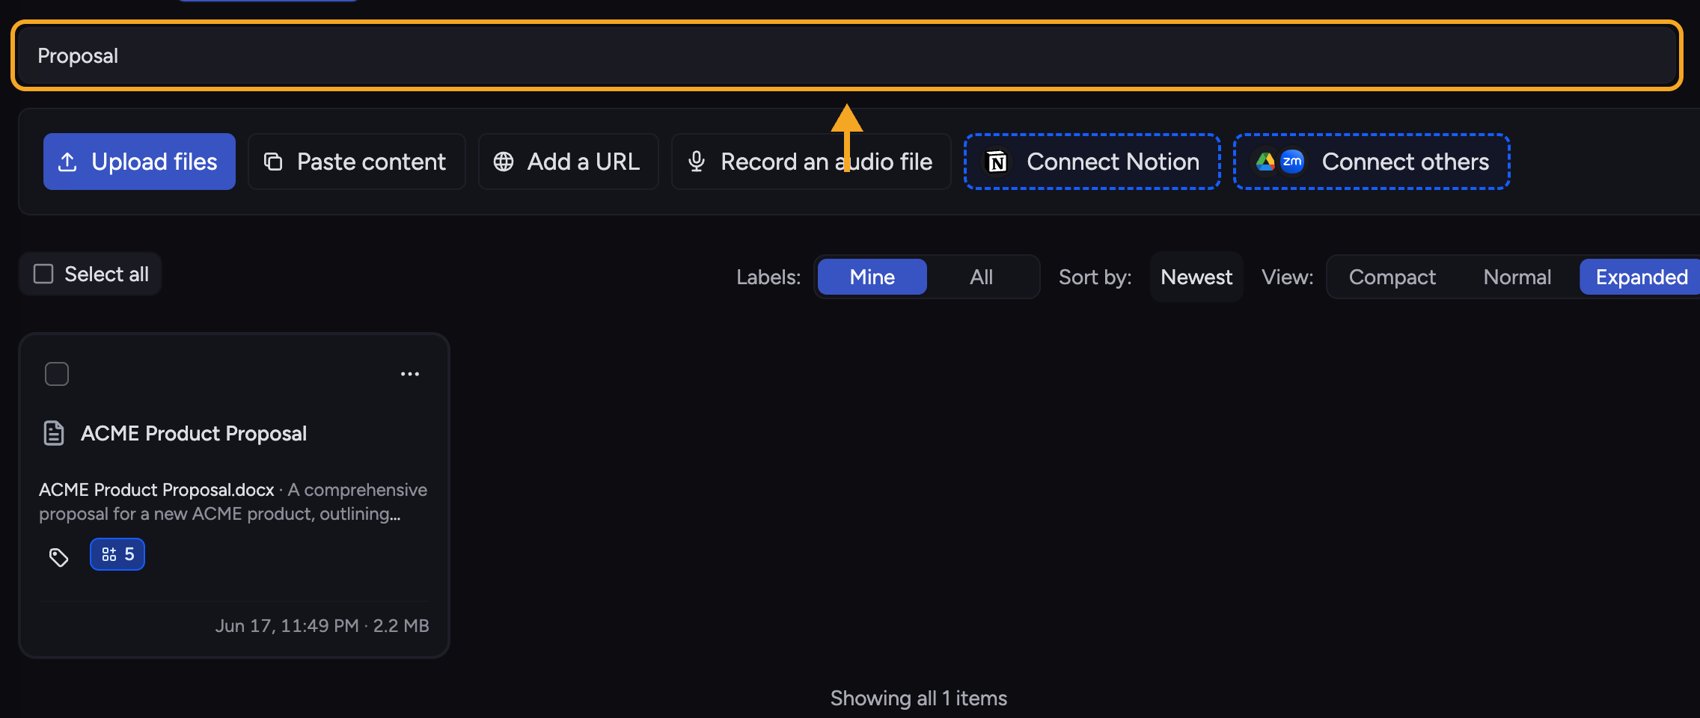Switch Labels filter to All

point(981,277)
